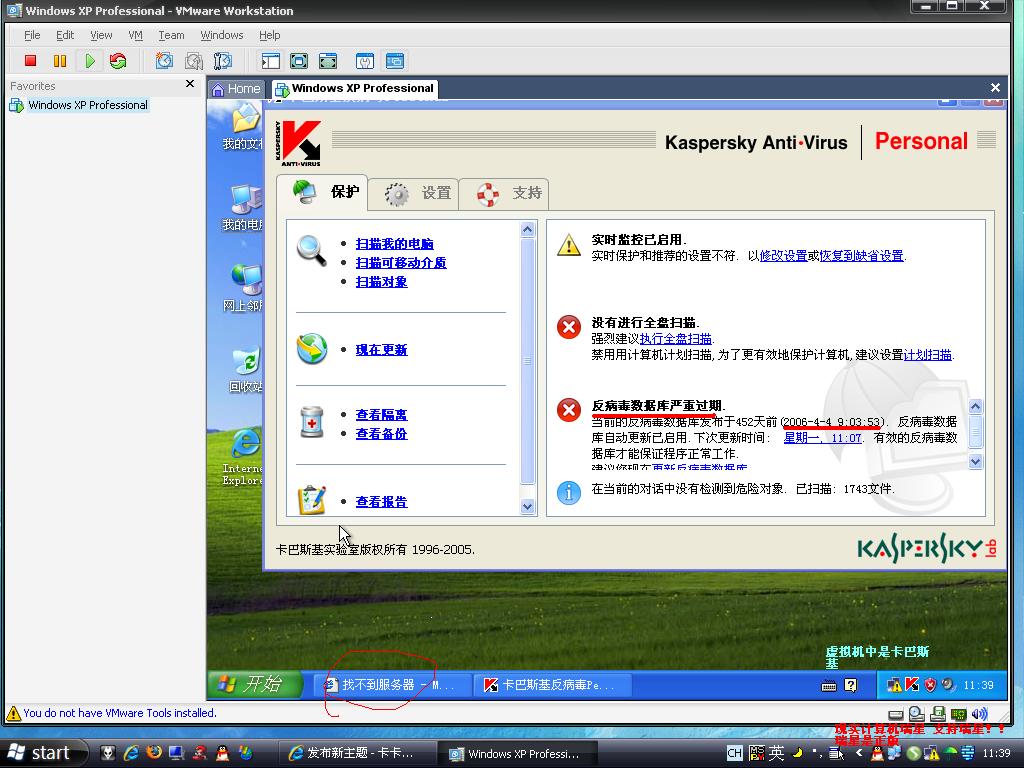Click 执行全盘扫描 full scan link
Viewport: 1024px width, 768px height.
pyautogui.click(x=675, y=338)
